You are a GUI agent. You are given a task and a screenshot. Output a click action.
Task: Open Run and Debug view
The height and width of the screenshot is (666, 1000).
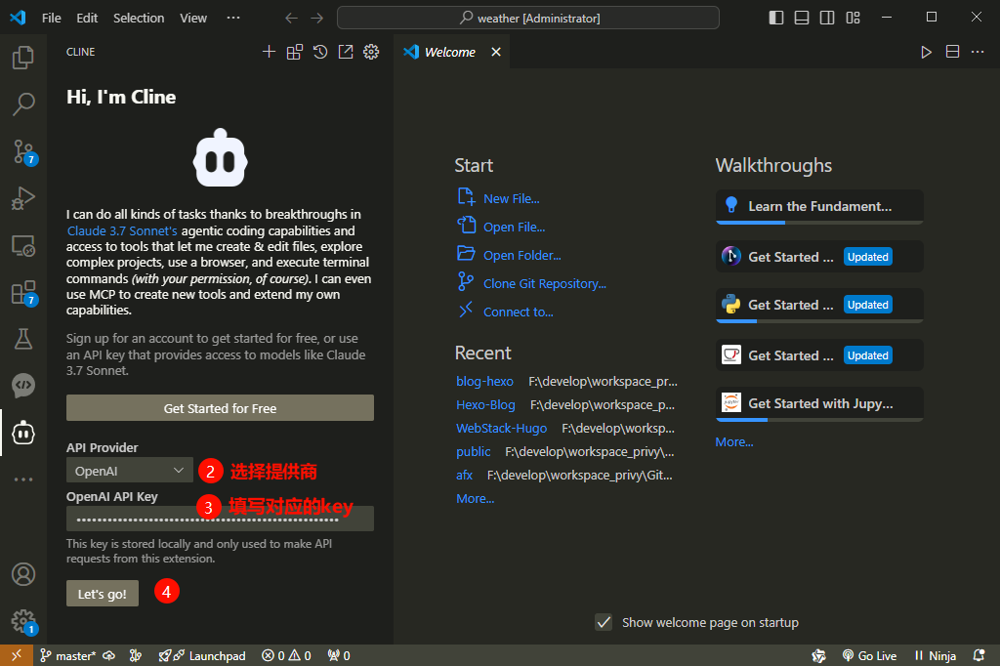pos(23,198)
